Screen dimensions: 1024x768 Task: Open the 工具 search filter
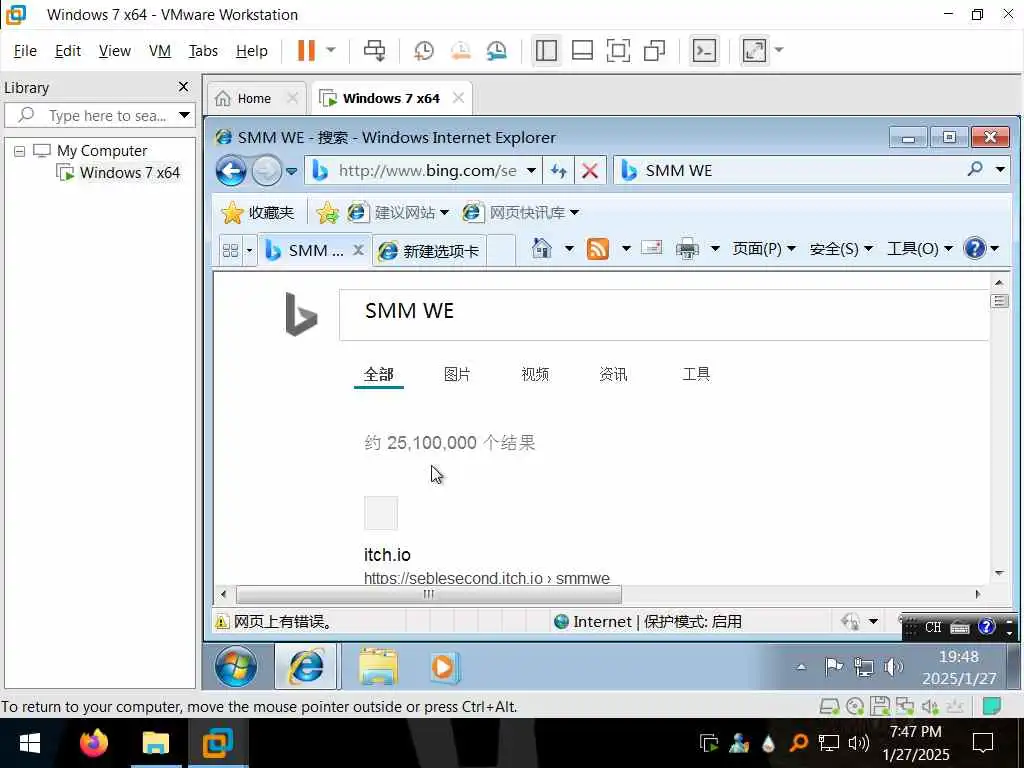696,374
